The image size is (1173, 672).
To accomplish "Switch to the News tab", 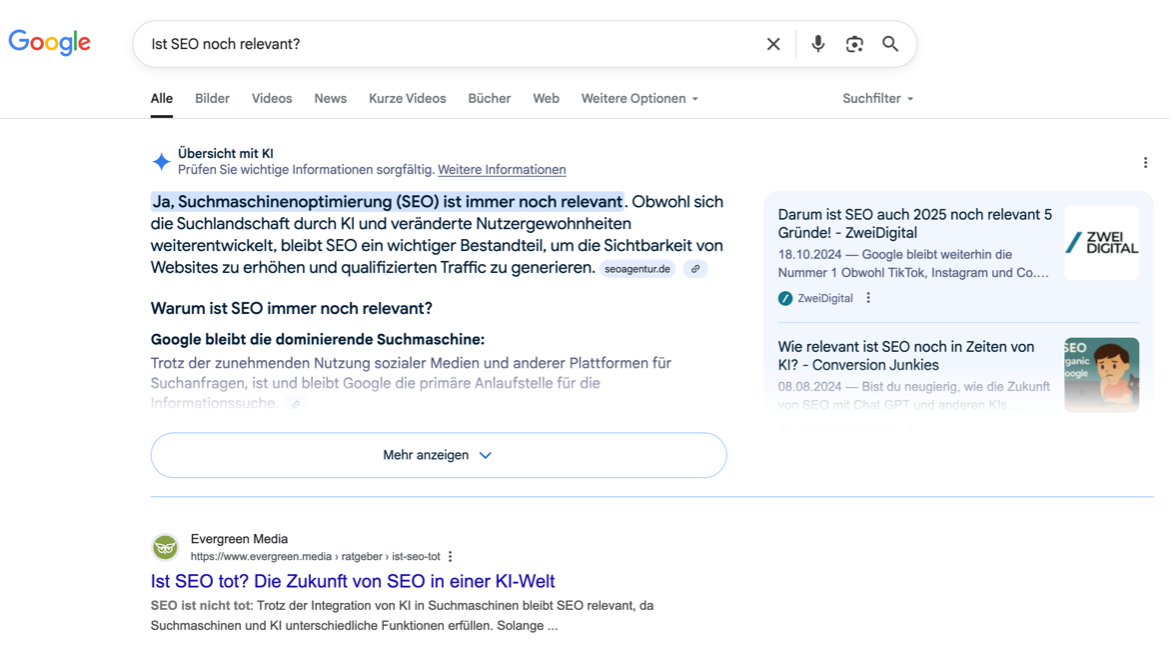I will pos(330,98).
